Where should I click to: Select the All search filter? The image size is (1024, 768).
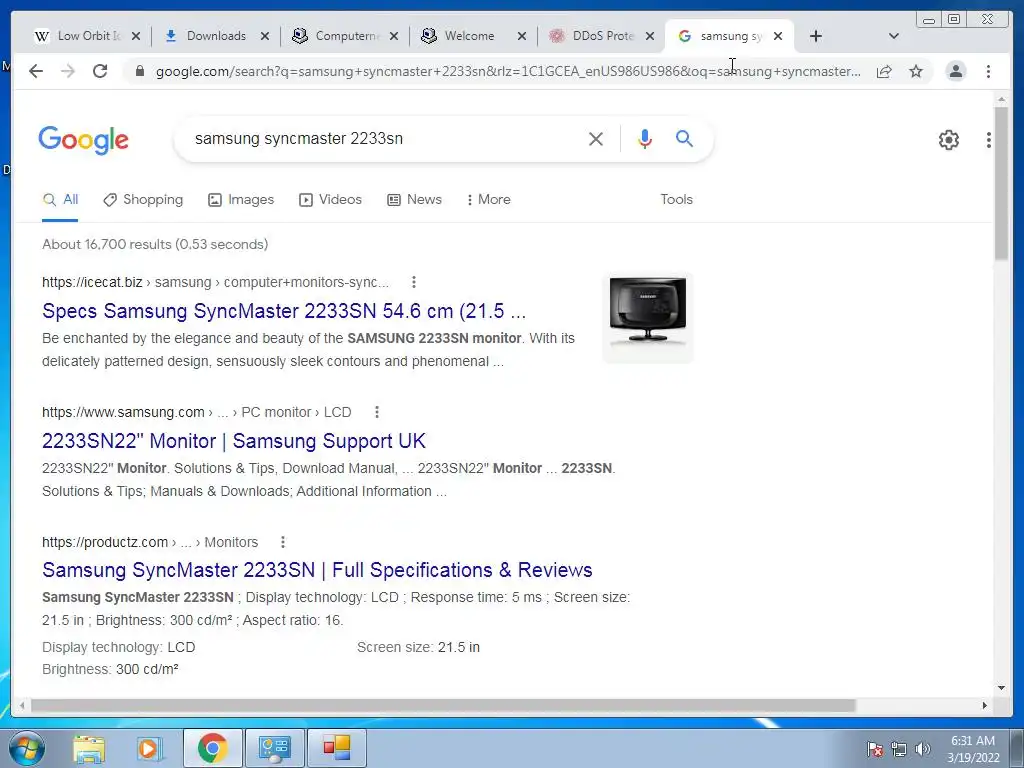click(60, 200)
